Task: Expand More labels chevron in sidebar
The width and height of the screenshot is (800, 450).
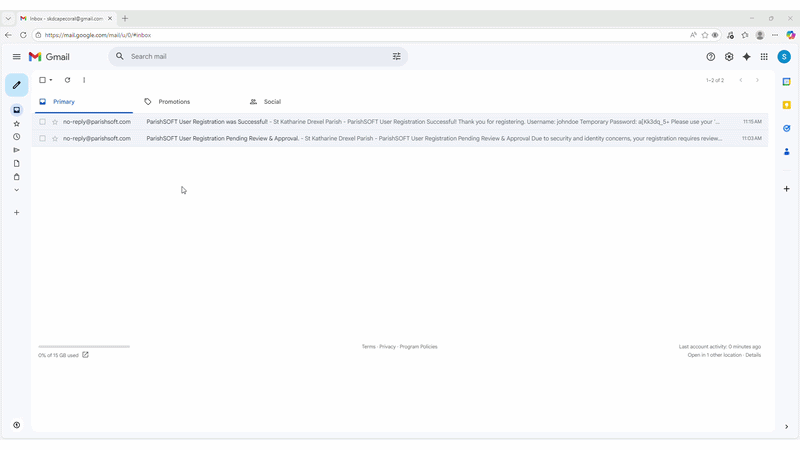Action: 17,190
